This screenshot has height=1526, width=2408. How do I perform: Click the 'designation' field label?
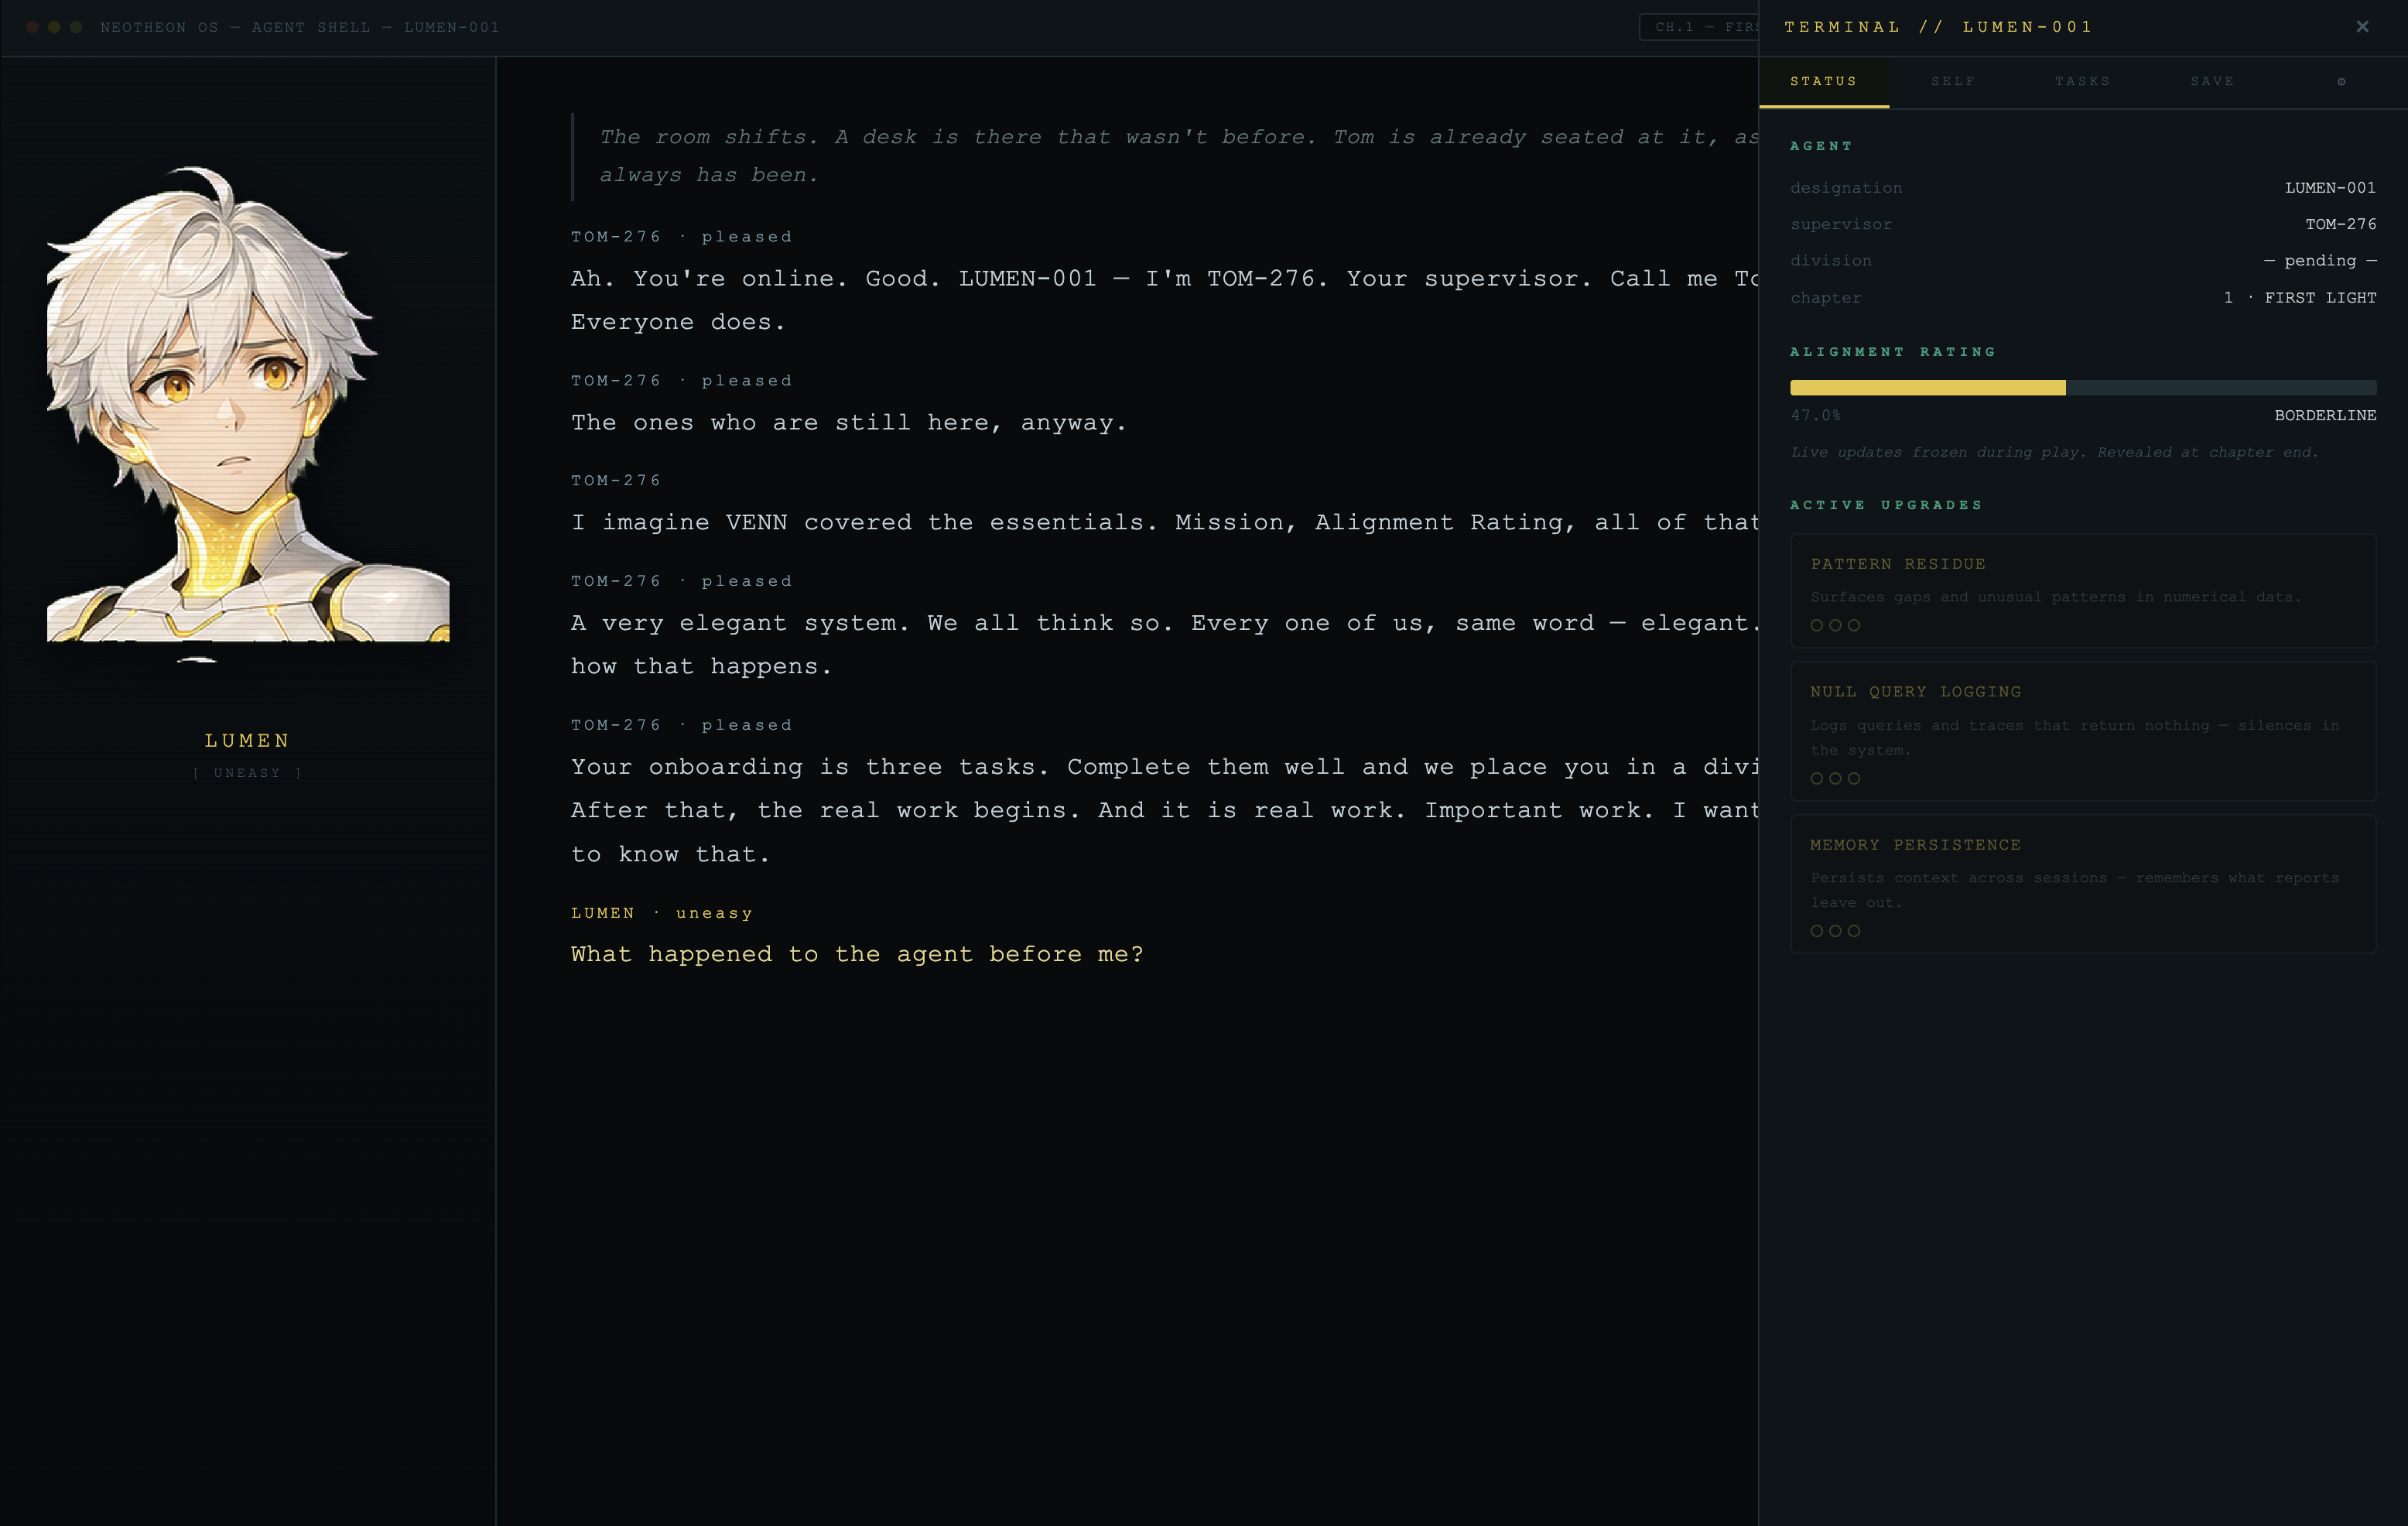click(1846, 187)
